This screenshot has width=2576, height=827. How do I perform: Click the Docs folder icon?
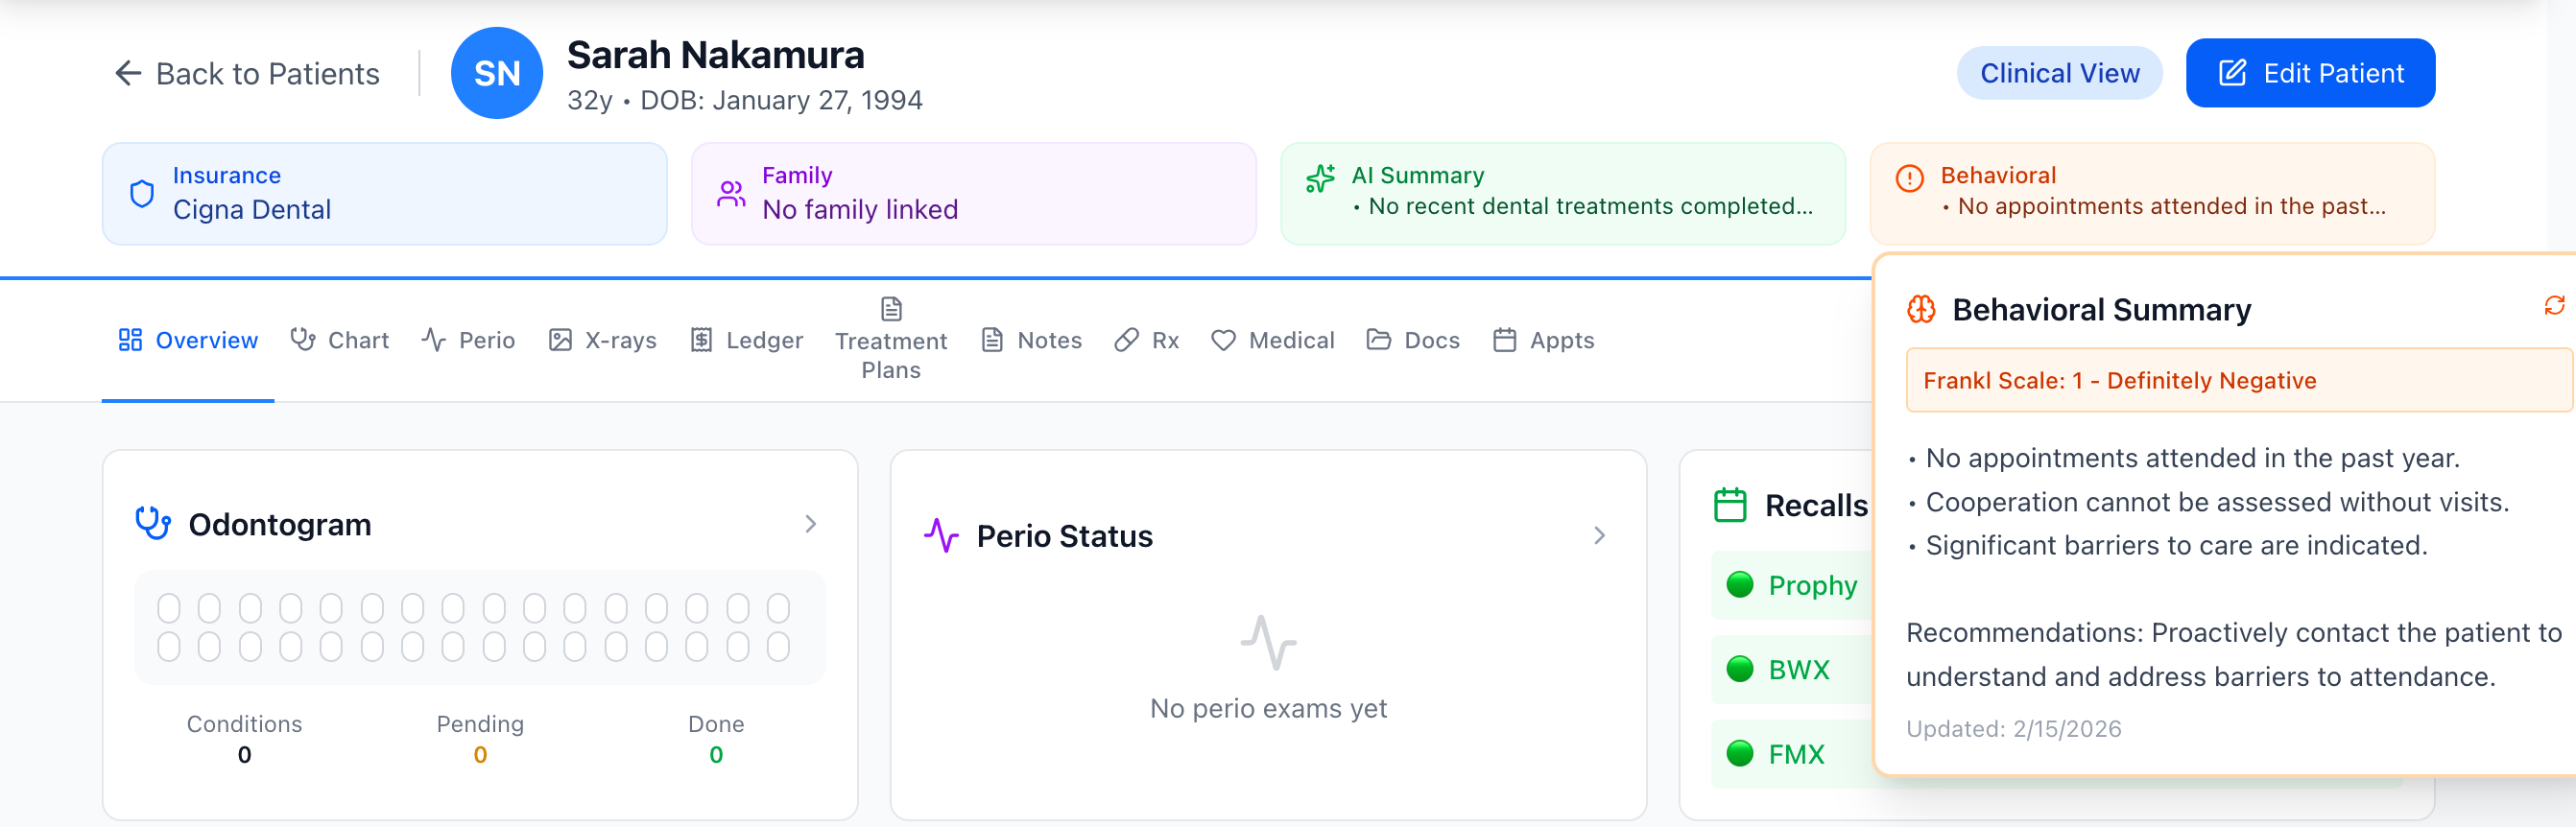point(1376,340)
